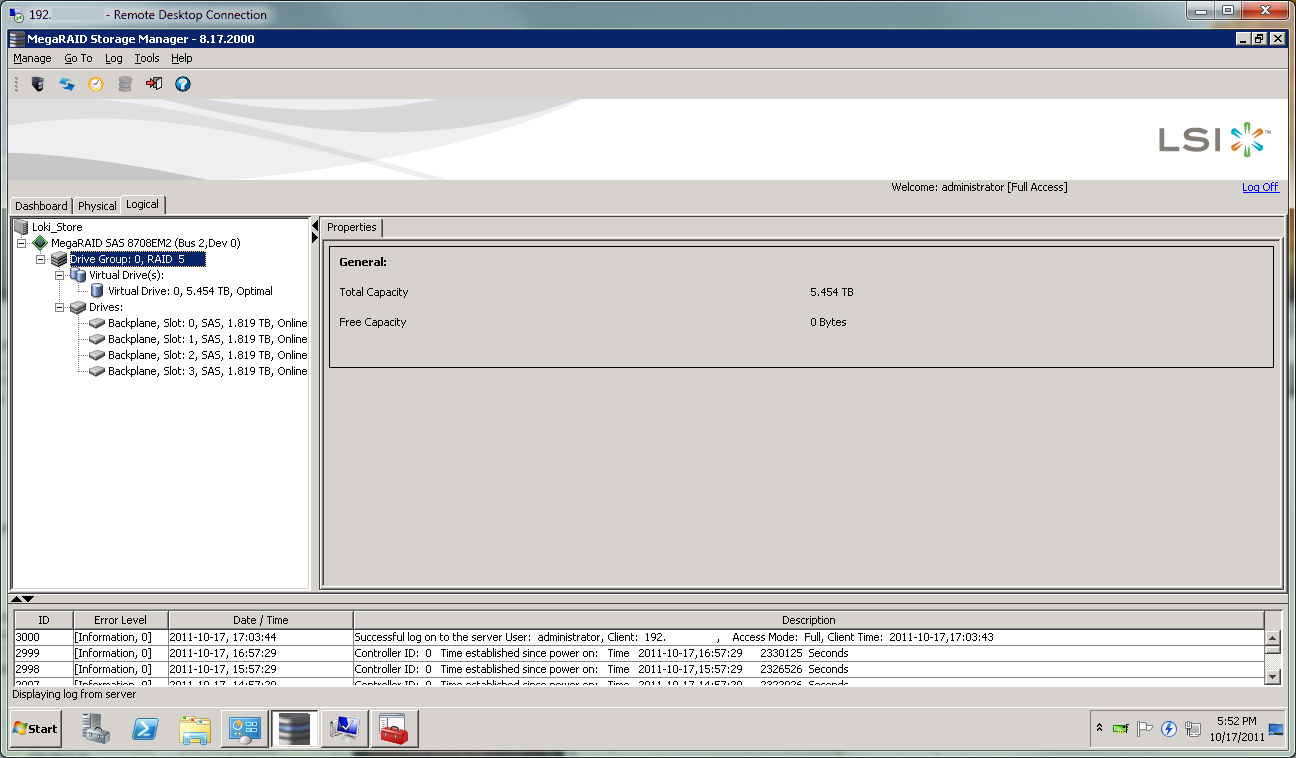Collapse the Drive Group 0 node
The width and height of the screenshot is (1296, 758).
pyautogui.click(x=41, y=259)
